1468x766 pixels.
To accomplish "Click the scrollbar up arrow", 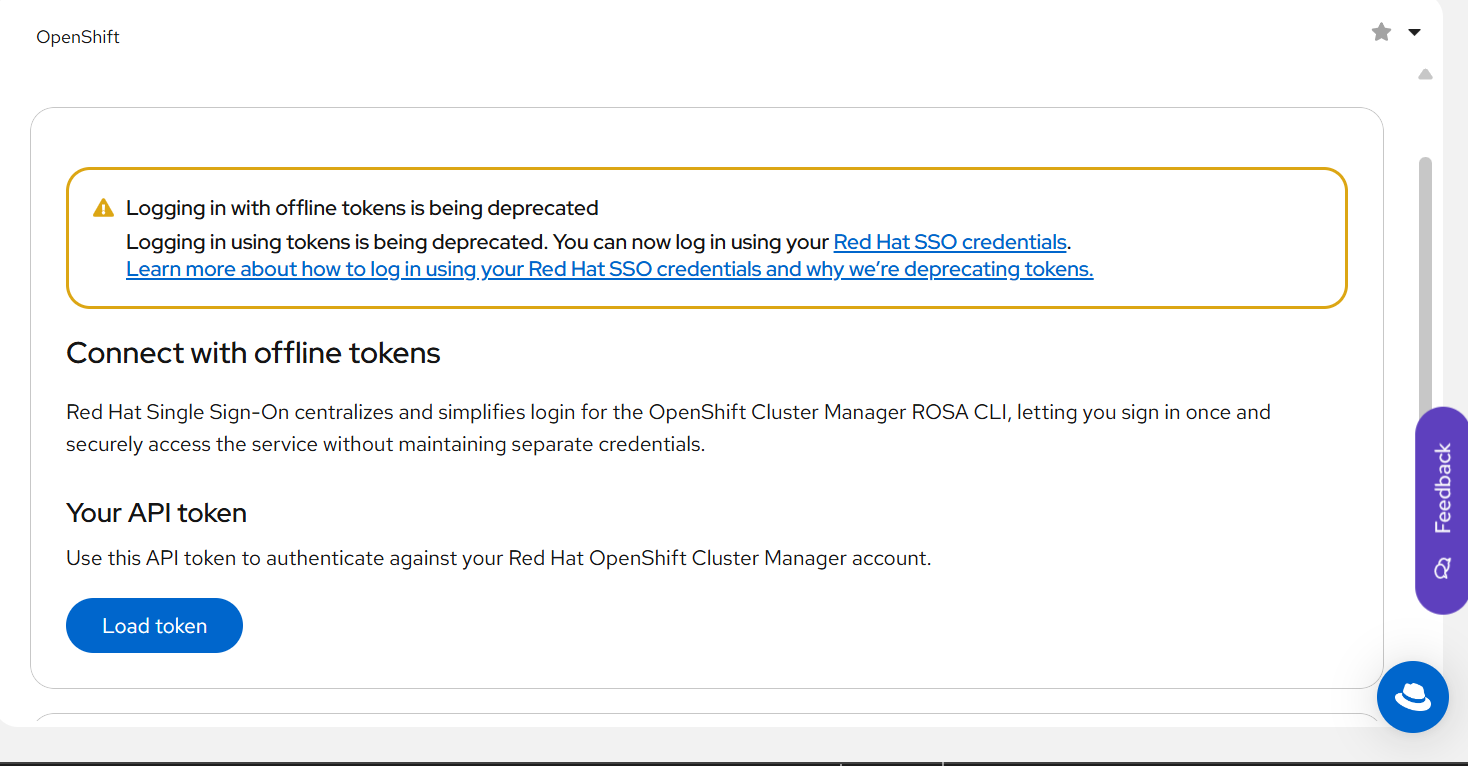I will pos(1425,74).
